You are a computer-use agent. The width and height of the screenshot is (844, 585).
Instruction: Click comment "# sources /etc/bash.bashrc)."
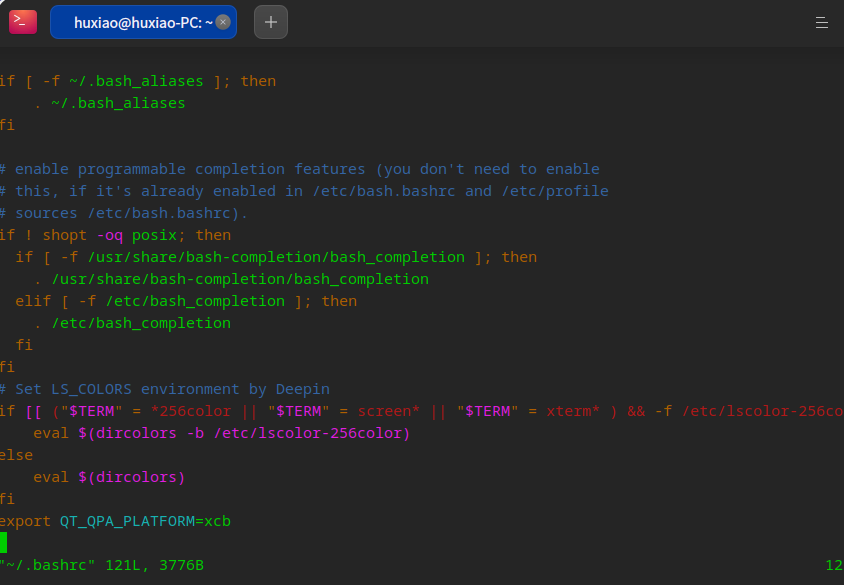[x=124, y=213]
